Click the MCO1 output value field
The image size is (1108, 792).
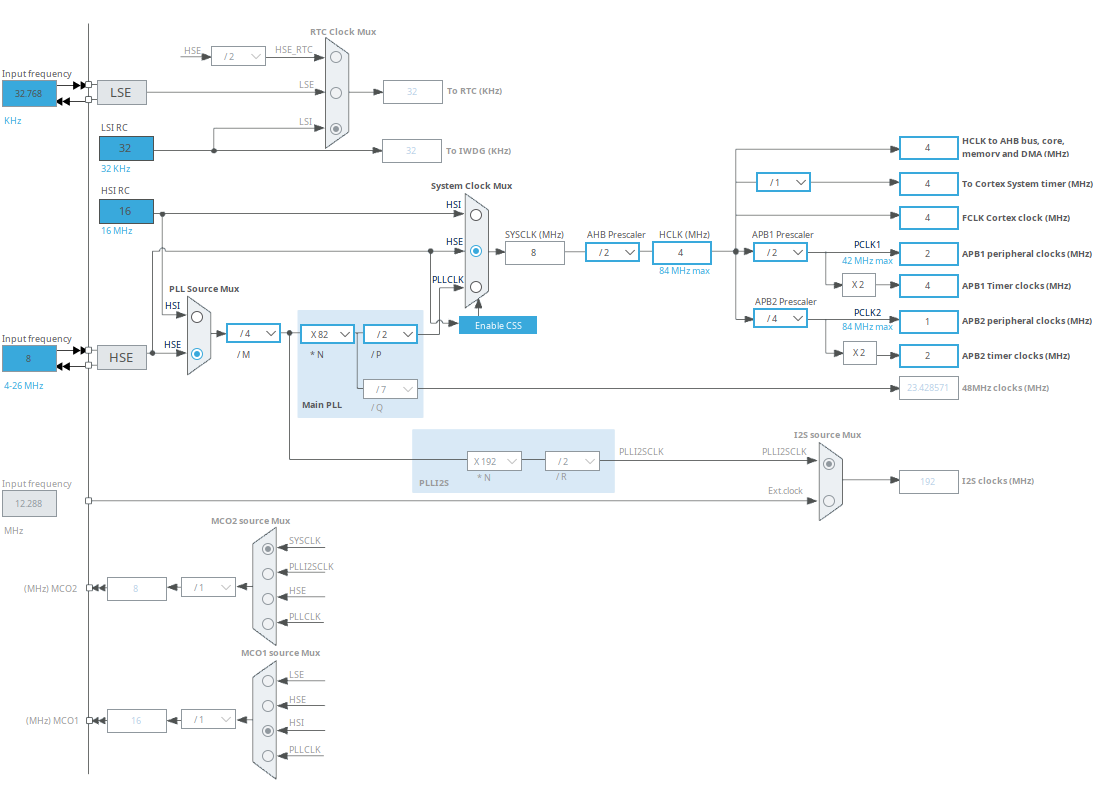[x=136, y=721]
